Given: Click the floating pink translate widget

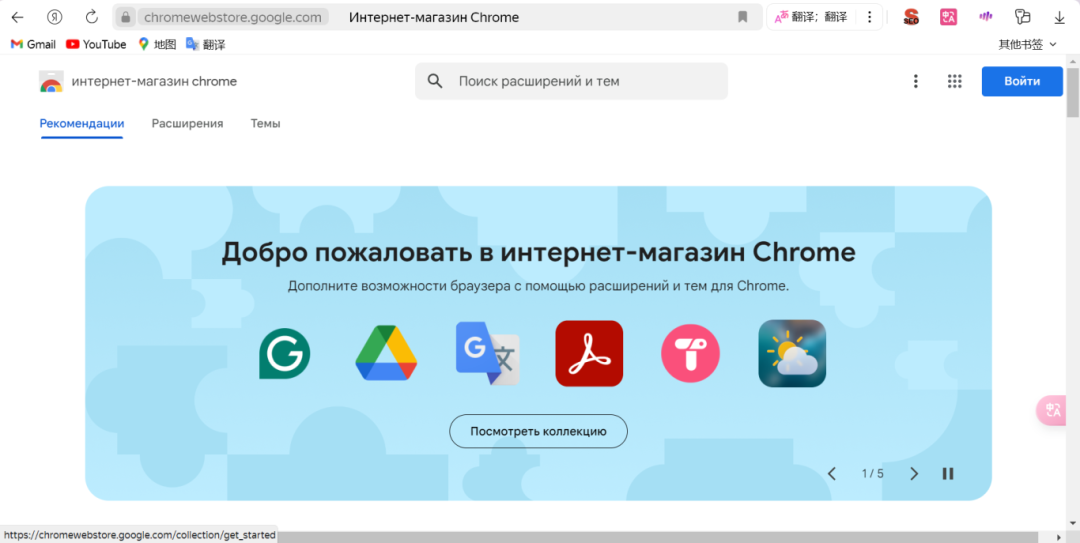Looking at the screenshot, I should coord(1052,411).
